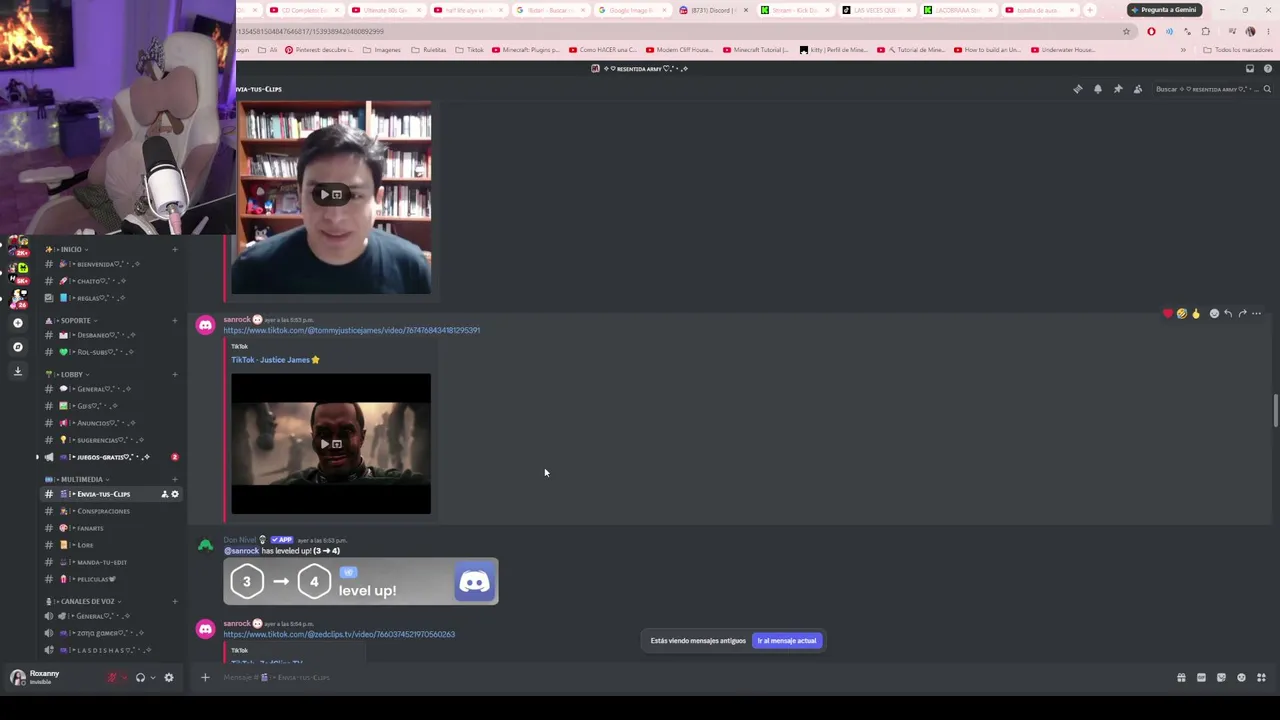React with the yellow hand emoji

click(x=1195, y=314)
